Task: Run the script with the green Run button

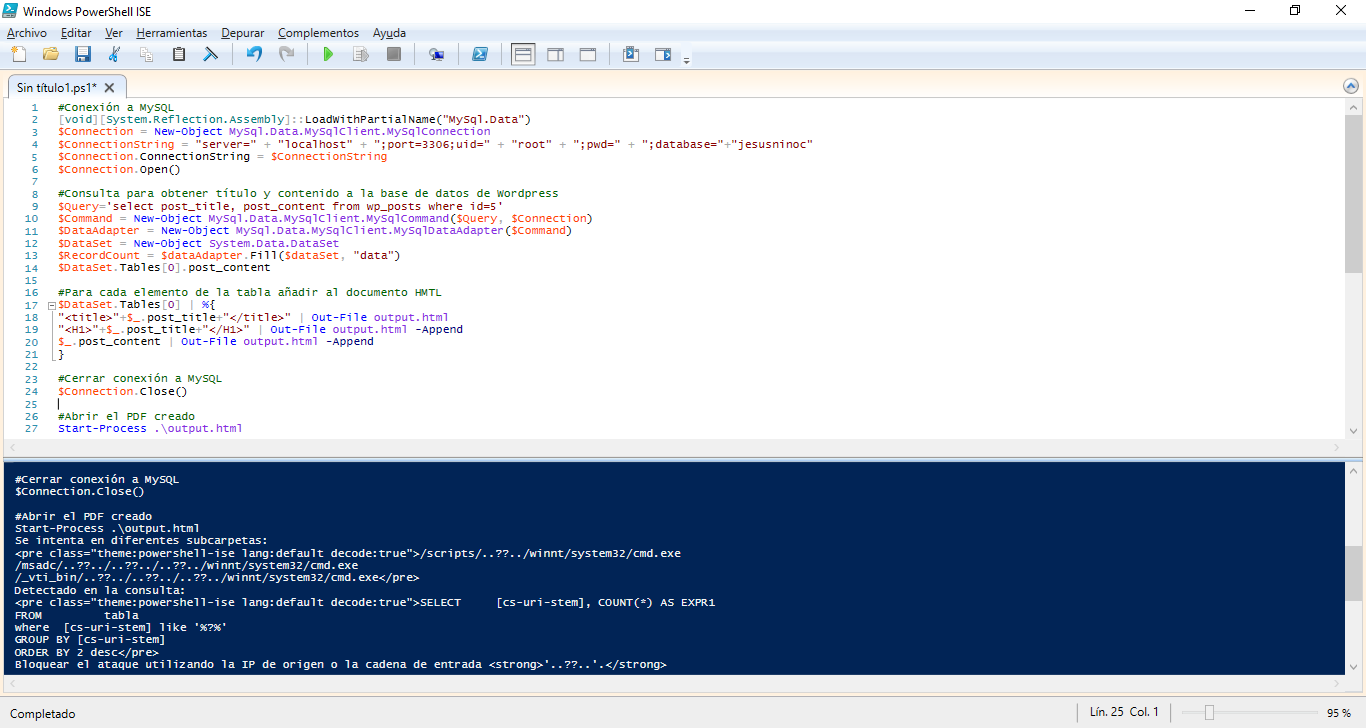Action: pos(328,54)
